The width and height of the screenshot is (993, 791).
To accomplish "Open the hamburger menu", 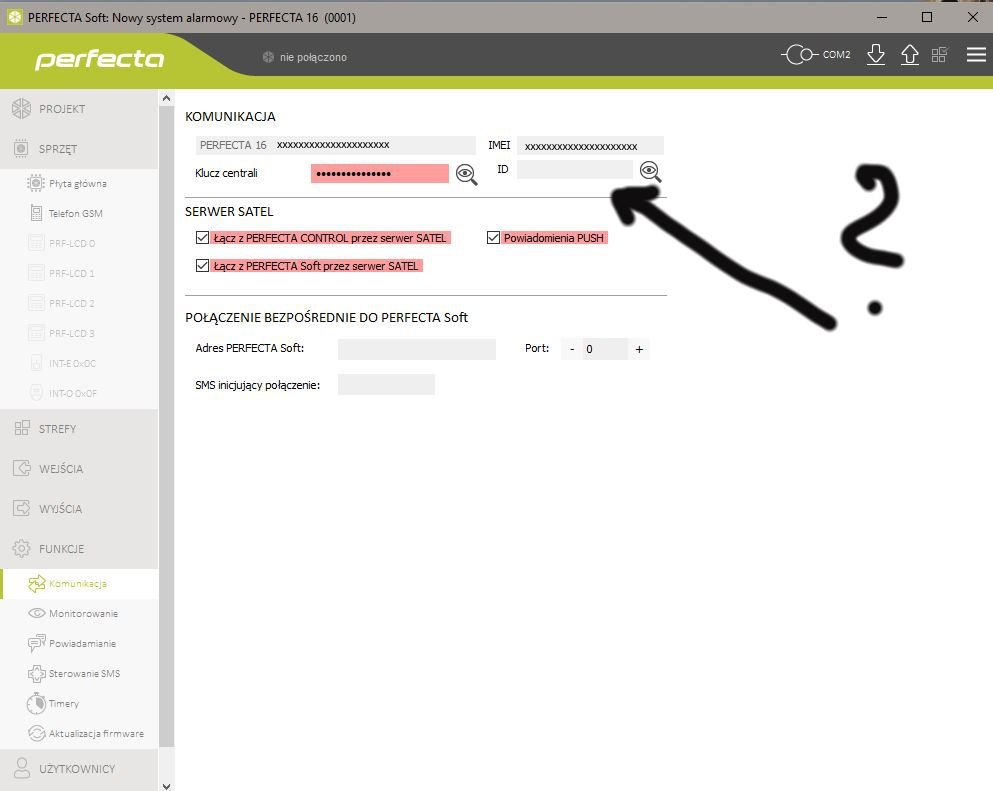I will tap(976, 54).
